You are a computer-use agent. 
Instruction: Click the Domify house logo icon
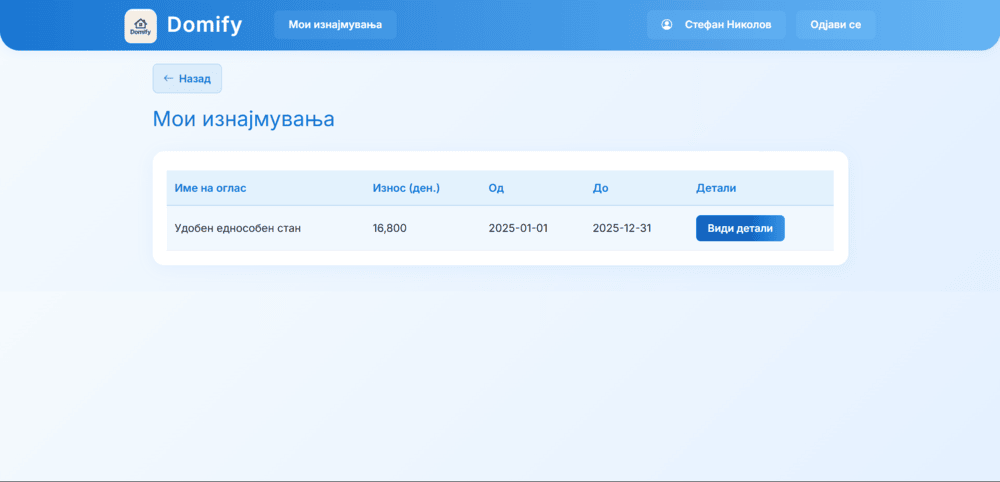tap(140, 25)
